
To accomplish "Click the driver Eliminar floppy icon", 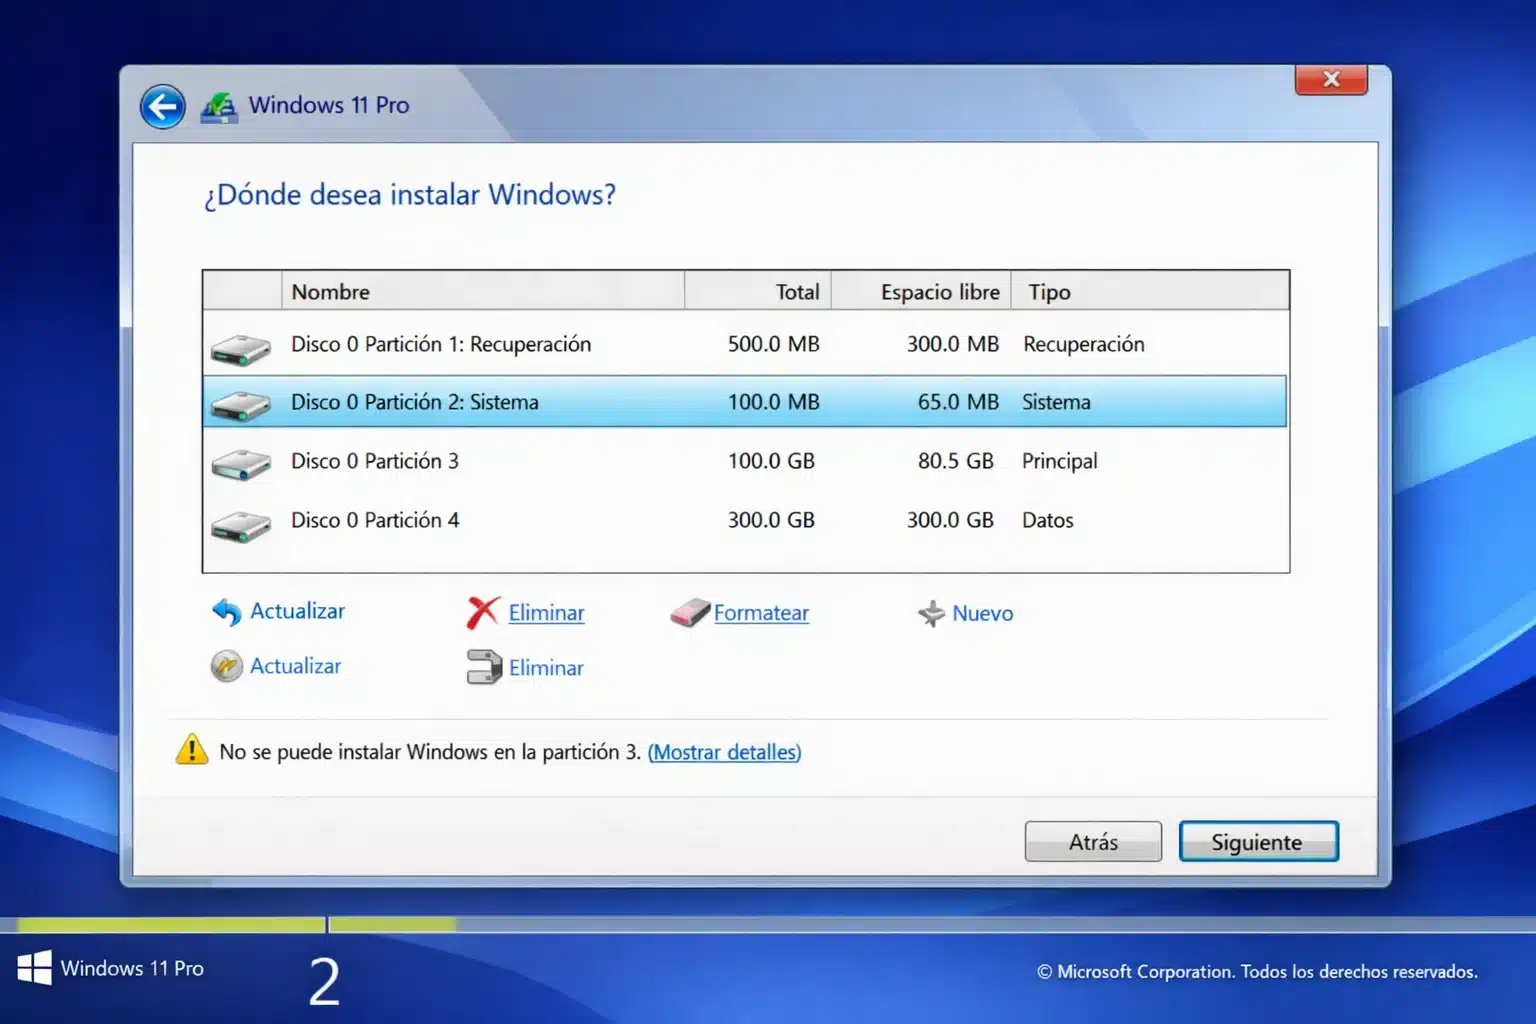I will tap(485, 666).
